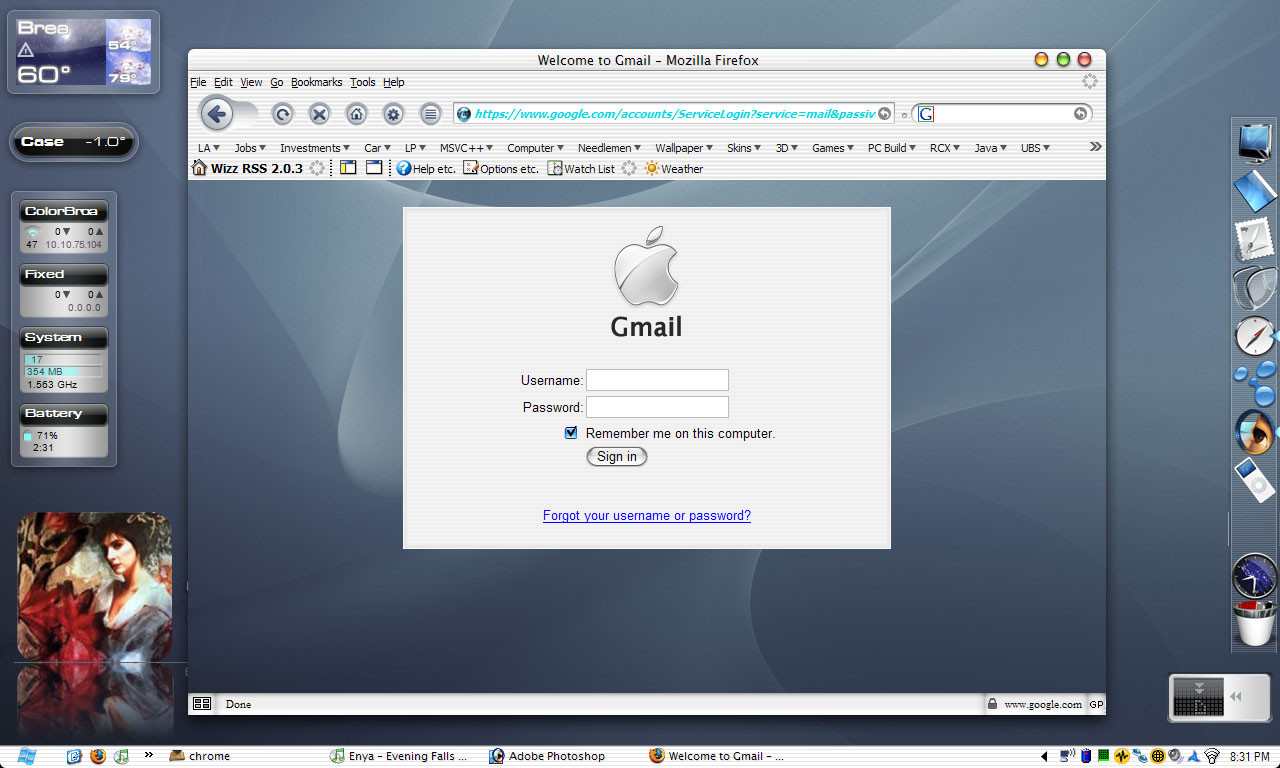This screenshot has width=1280, height=768.
Task: Open the Photoshop eye dock icon
Action: tap(1255, 432)
